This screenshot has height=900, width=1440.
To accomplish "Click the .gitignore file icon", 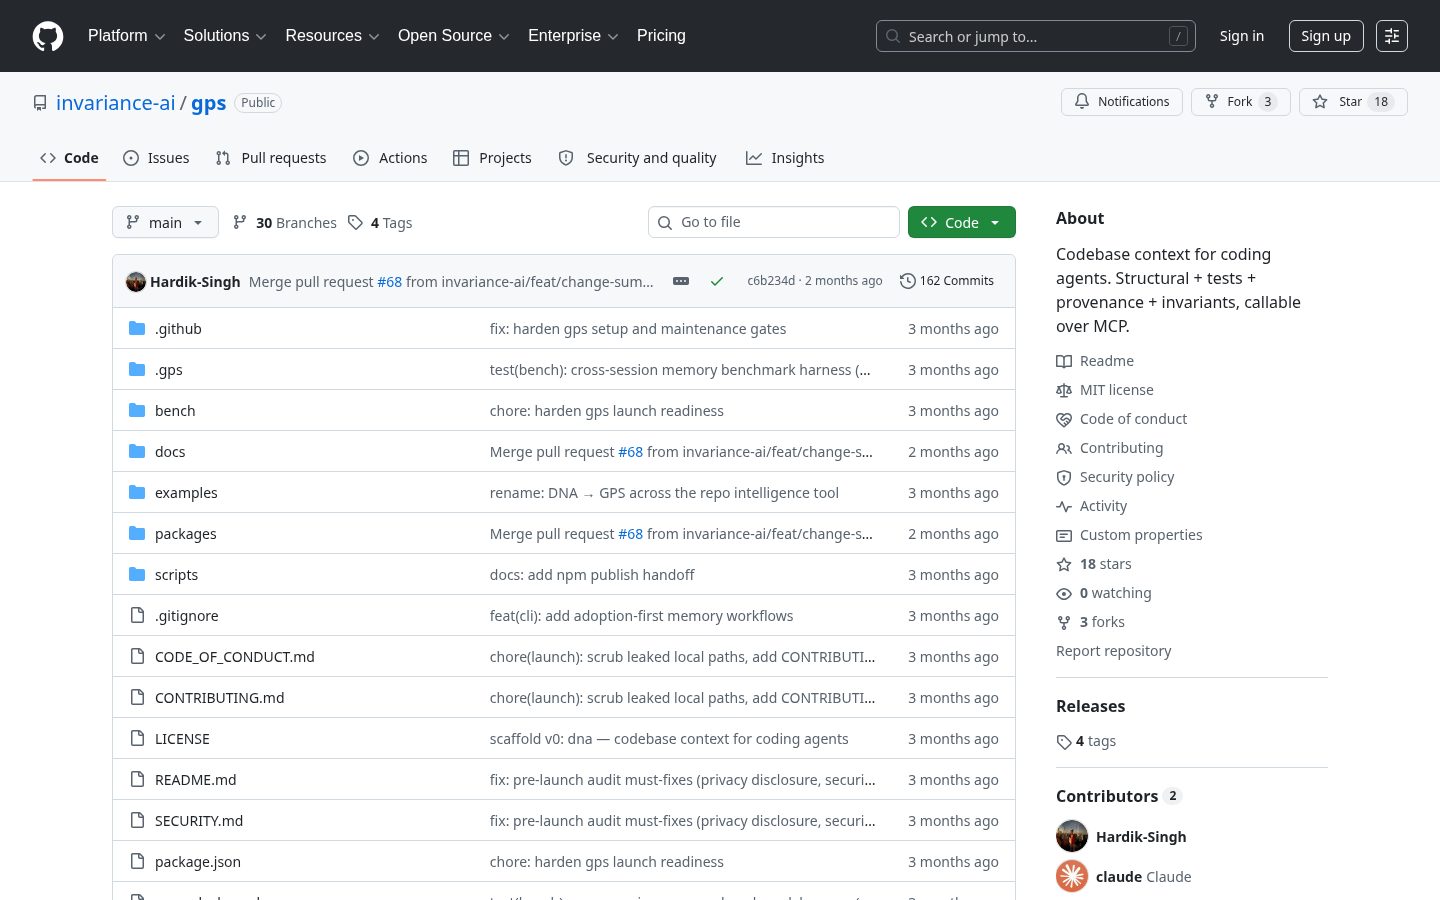I will click(x=137, y=615).
